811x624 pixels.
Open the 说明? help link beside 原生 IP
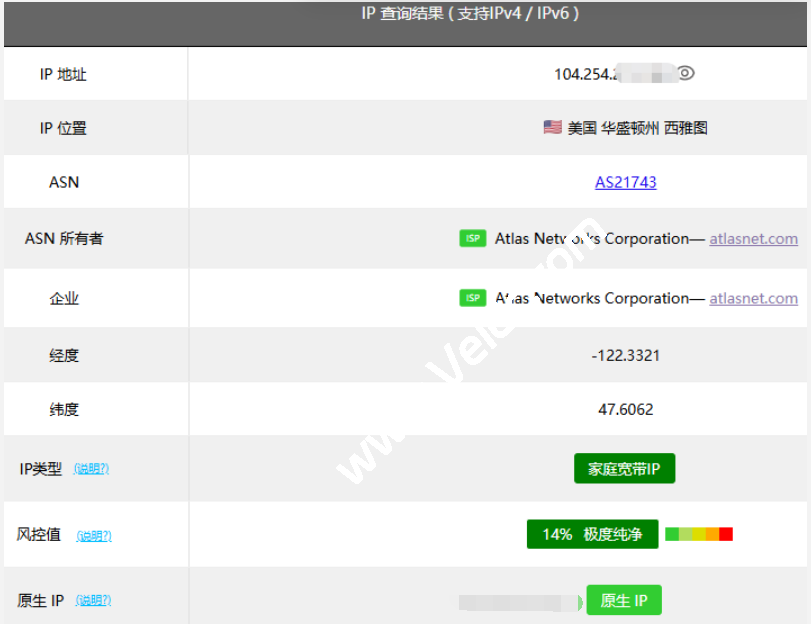pos(93,601)
